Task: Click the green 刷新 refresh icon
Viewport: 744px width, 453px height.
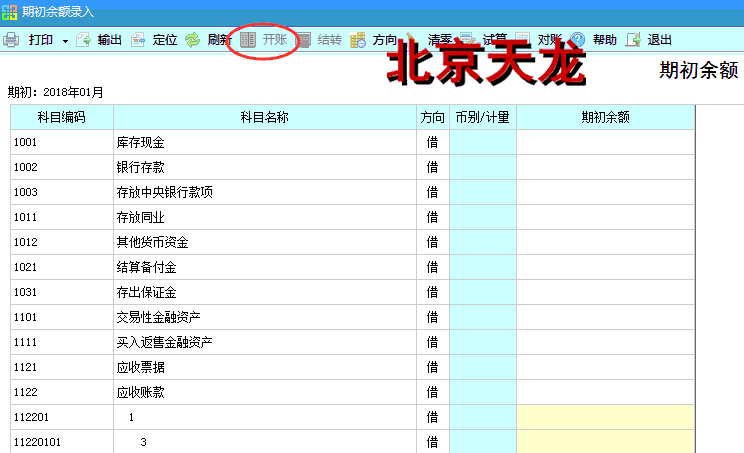Action: [x=193, y=40]
